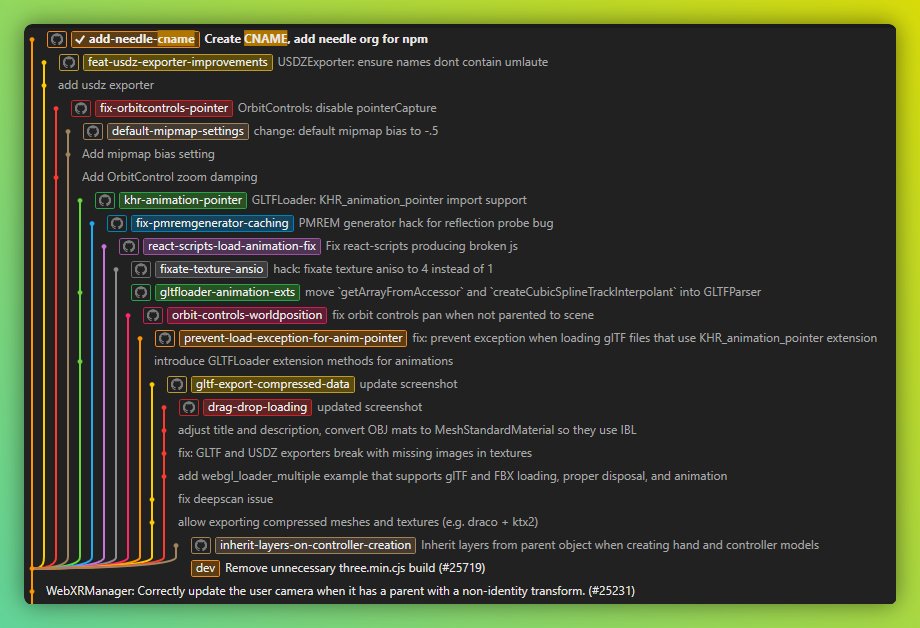The width and height of the screenshot is (920, 628).
Task: Click GitHub icon beside khr-animation-pointer
Action: 105,200
